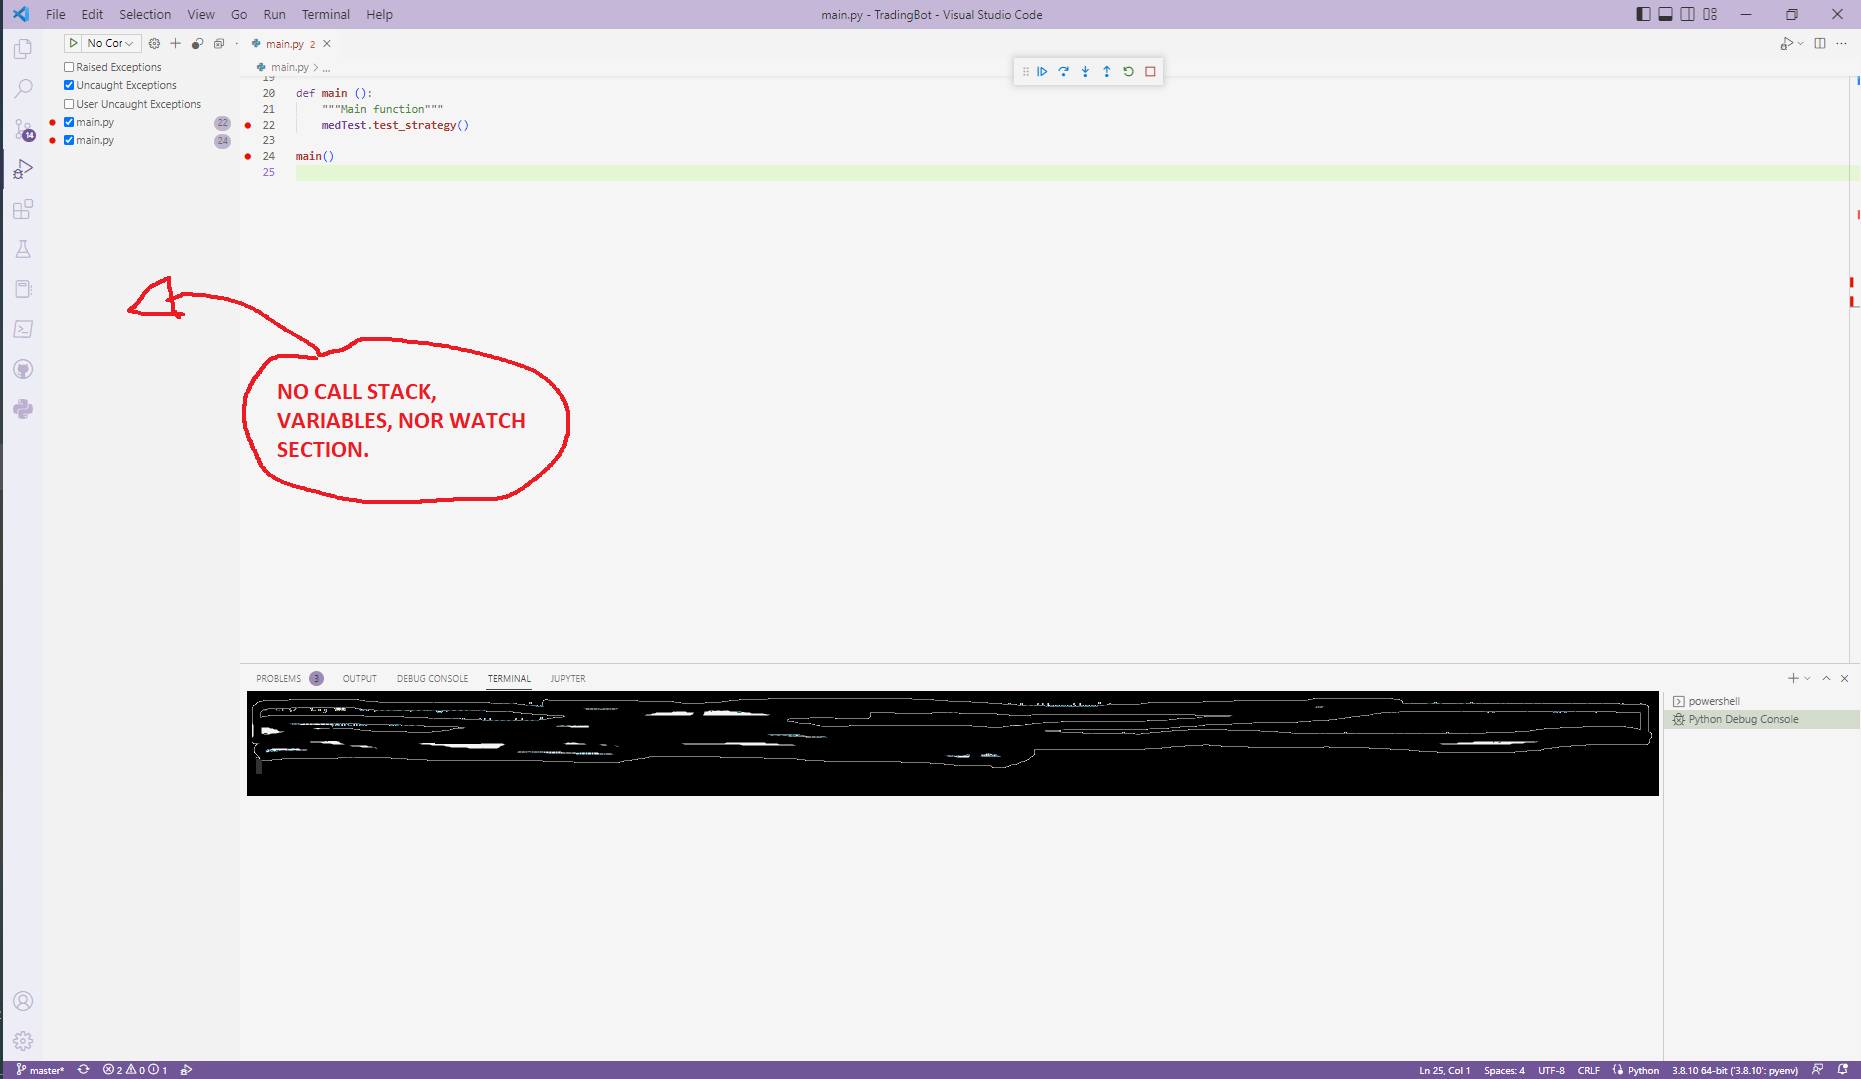Image resolution: width=1861 pixels, height=1079 pixels.
Task: Click Step Over in the debug toolbar
Action: [x=1064, y=71]
